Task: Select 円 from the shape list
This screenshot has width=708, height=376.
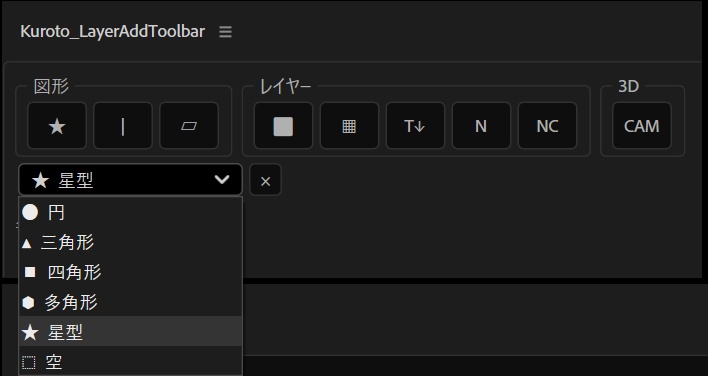Action: 130,212
